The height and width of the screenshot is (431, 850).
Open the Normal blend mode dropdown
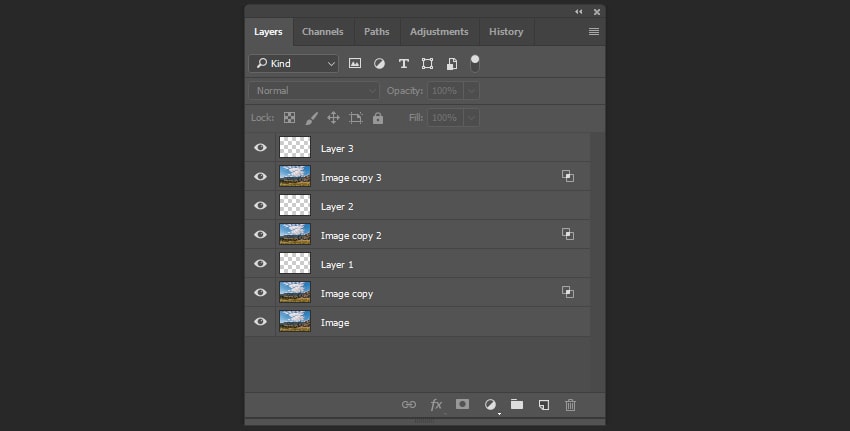[314, 91]
